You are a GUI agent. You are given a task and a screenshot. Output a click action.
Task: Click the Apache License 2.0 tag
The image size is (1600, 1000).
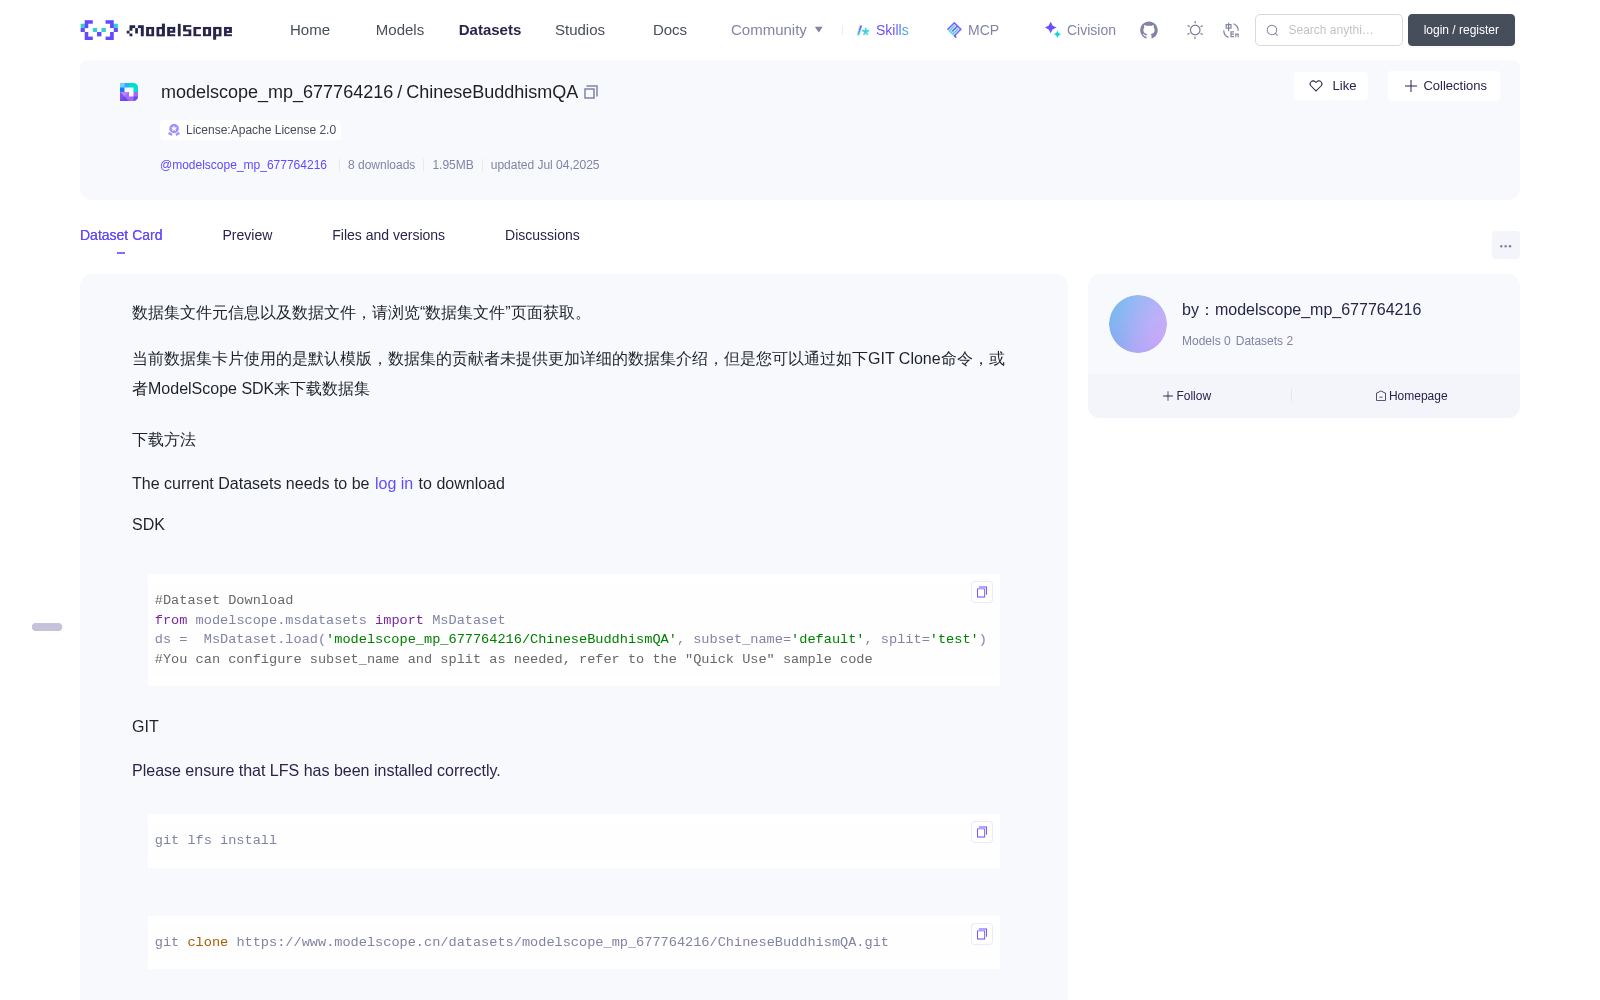coord(251,130)
